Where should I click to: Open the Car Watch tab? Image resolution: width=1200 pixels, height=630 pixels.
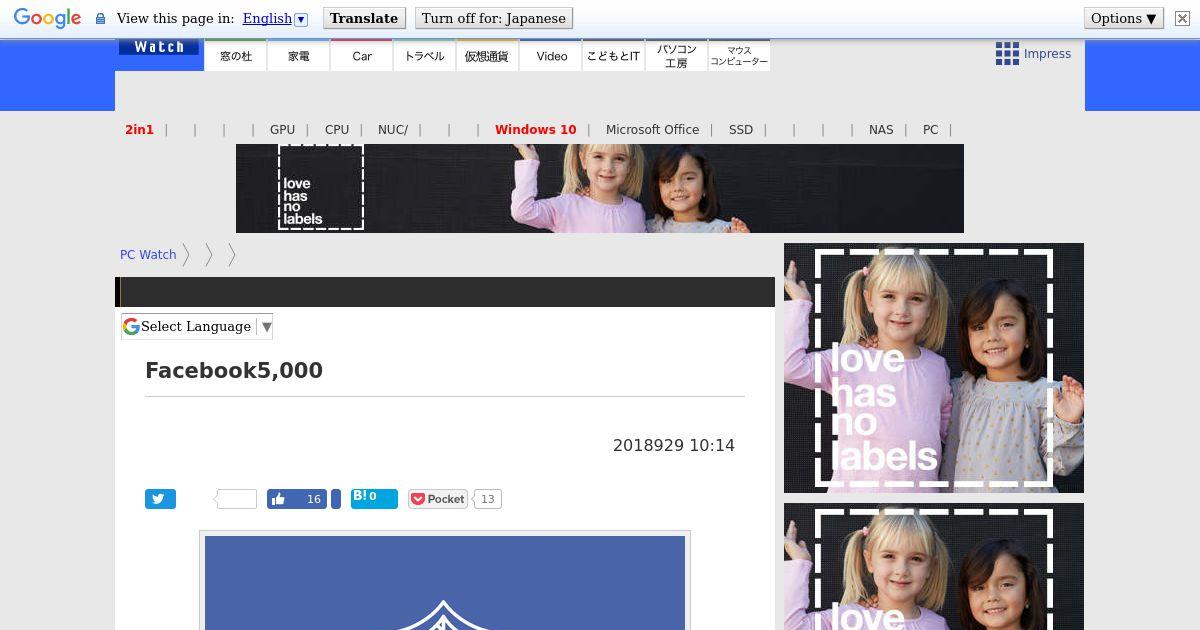362,56
